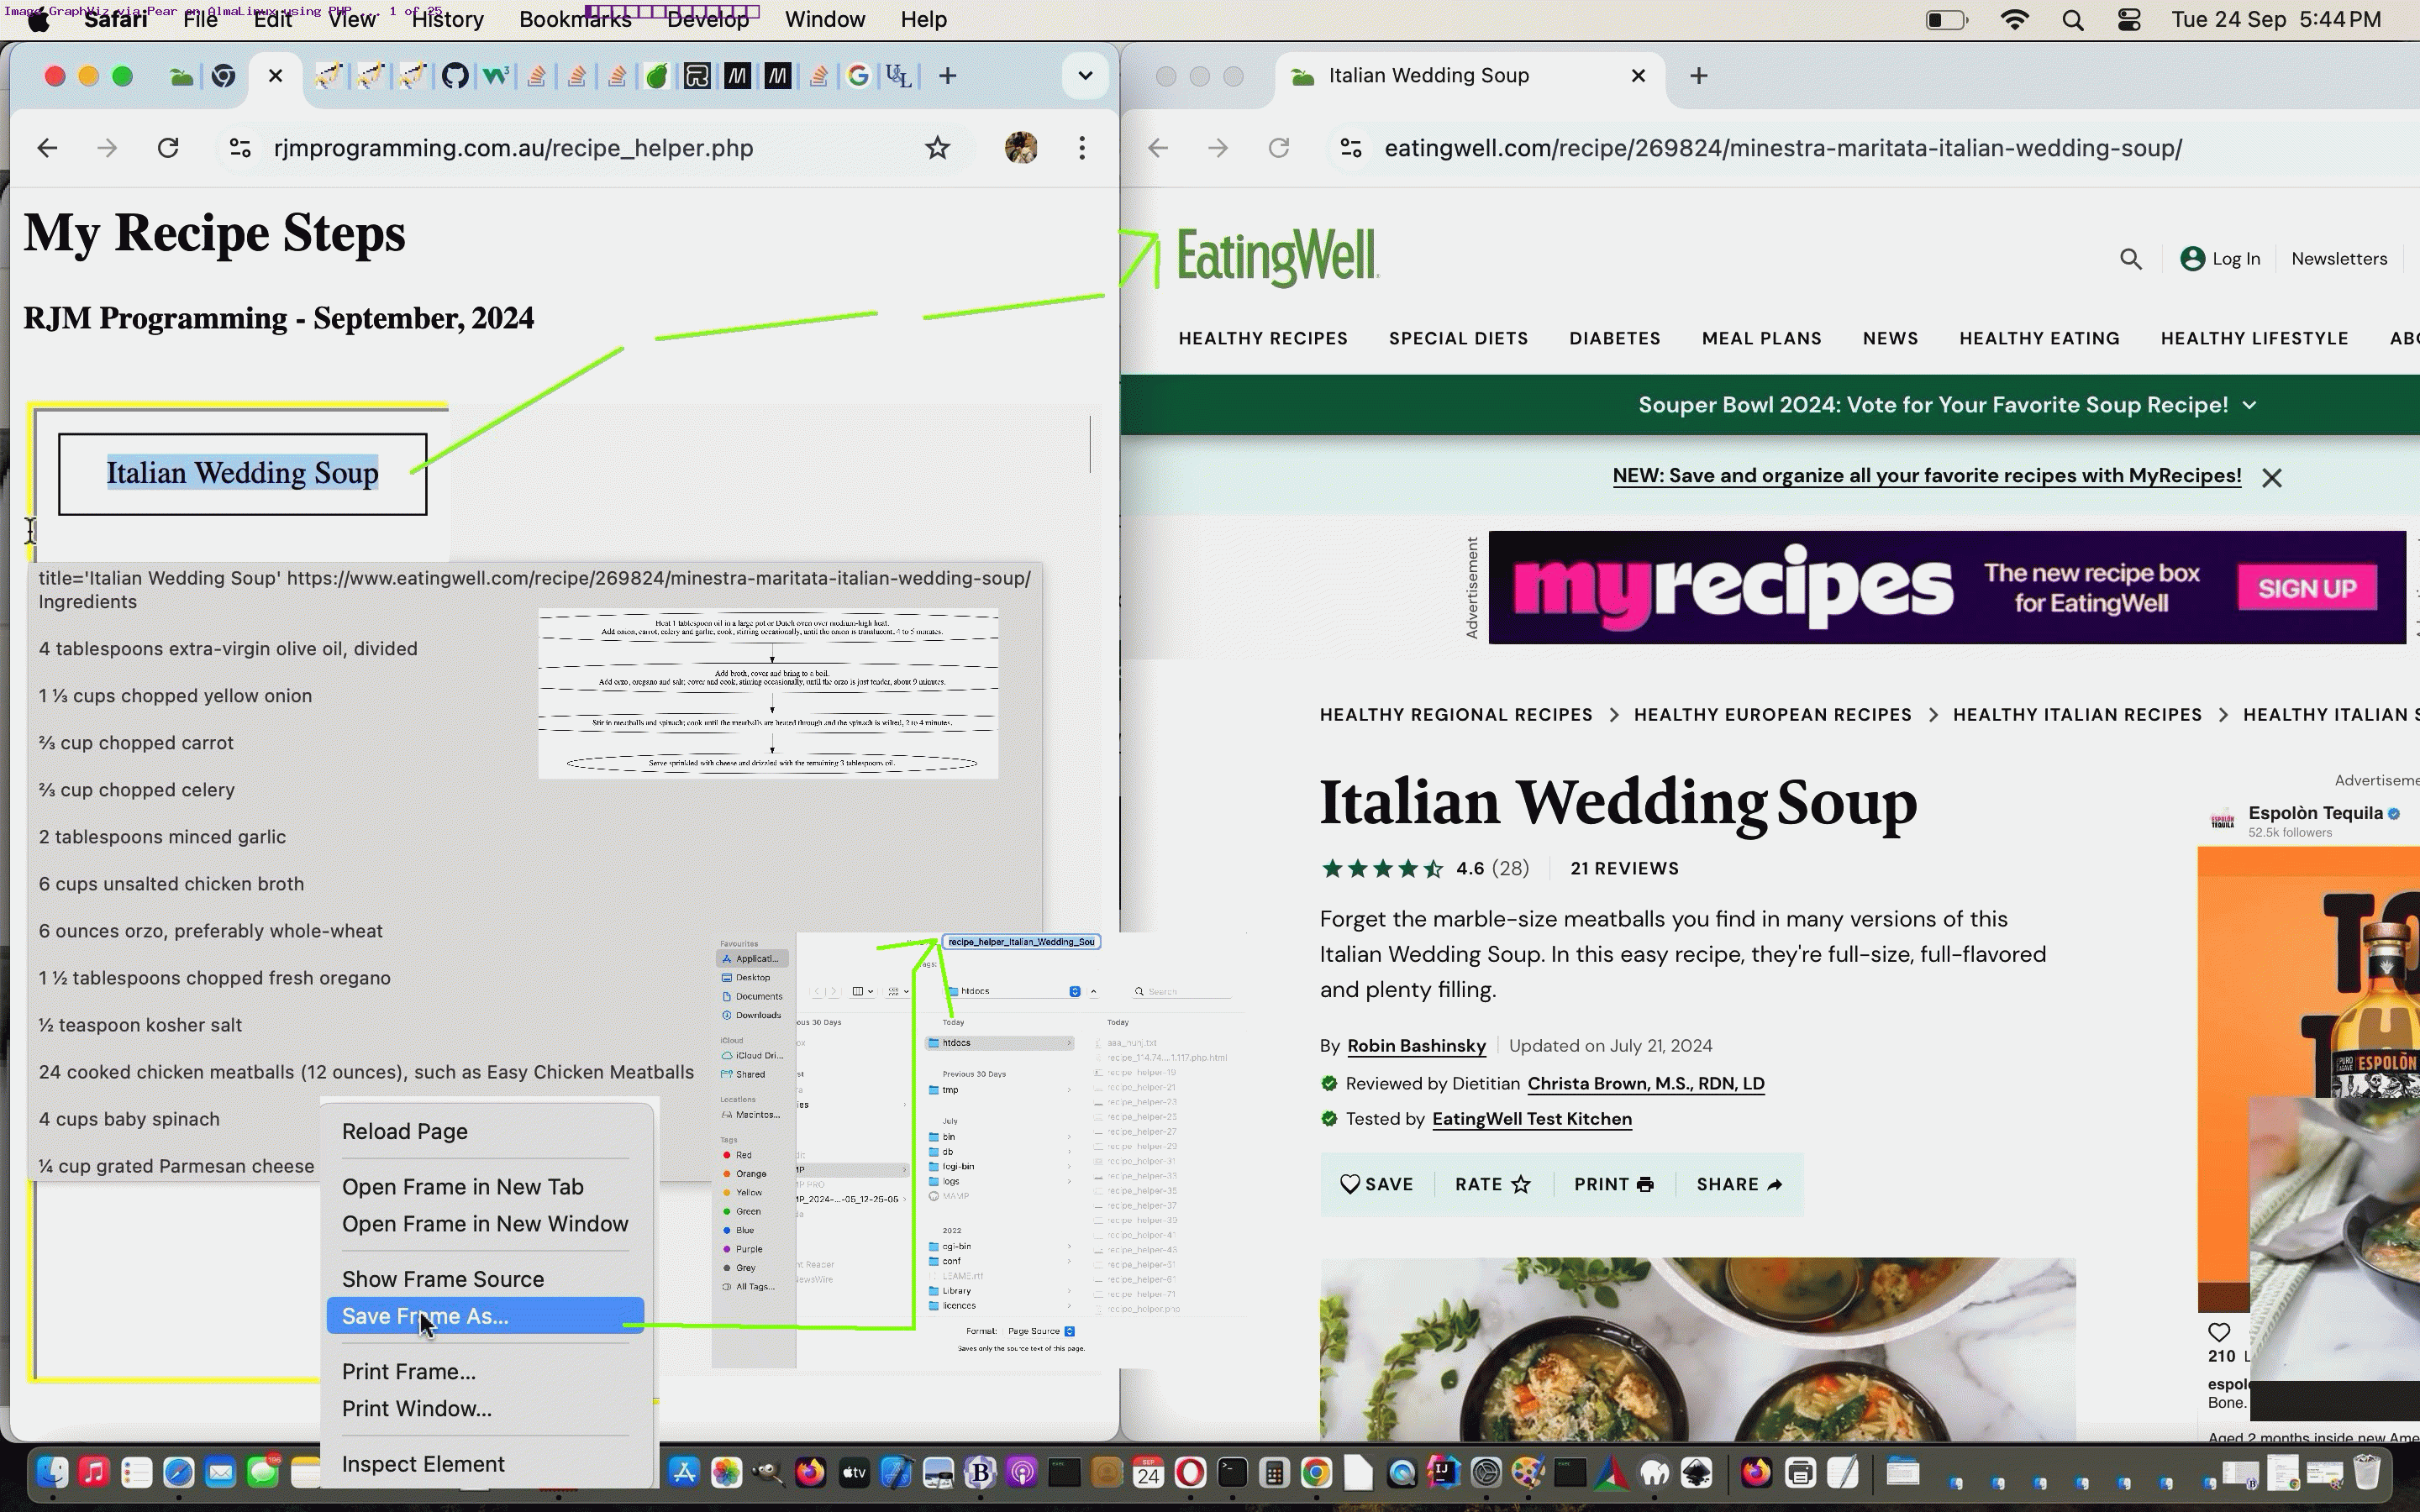Like the Espolòn ad with heart icon
2420x1512 pixels.
click(x=2219, y=1332)
